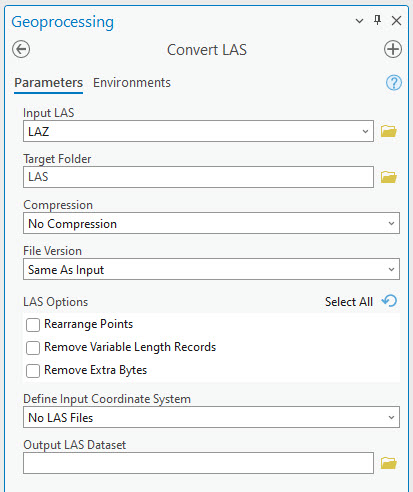Click the Select All link
Viewport: 413px width, 492px height.
click(349, 302)
